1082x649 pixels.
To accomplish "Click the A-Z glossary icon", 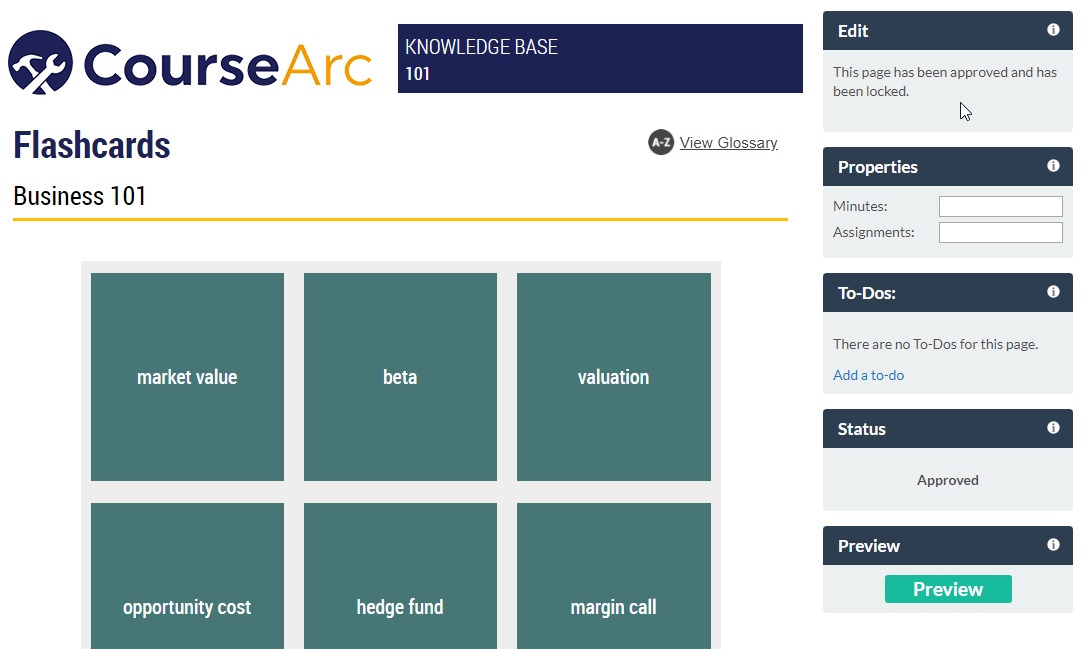I will click(x=660, y=143).
